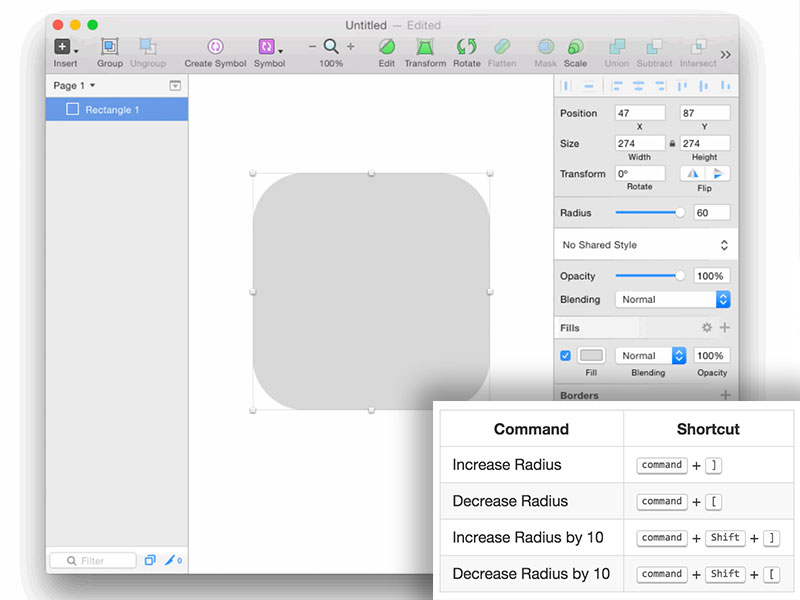
Task: Click the layer copy filter icon
Action: (x=149, y=560)
